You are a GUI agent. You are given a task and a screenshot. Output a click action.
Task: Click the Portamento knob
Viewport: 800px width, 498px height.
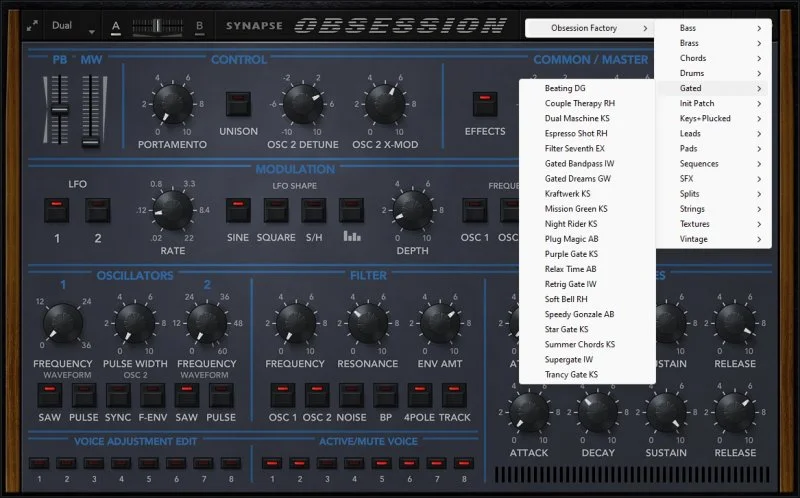(172, 105)
